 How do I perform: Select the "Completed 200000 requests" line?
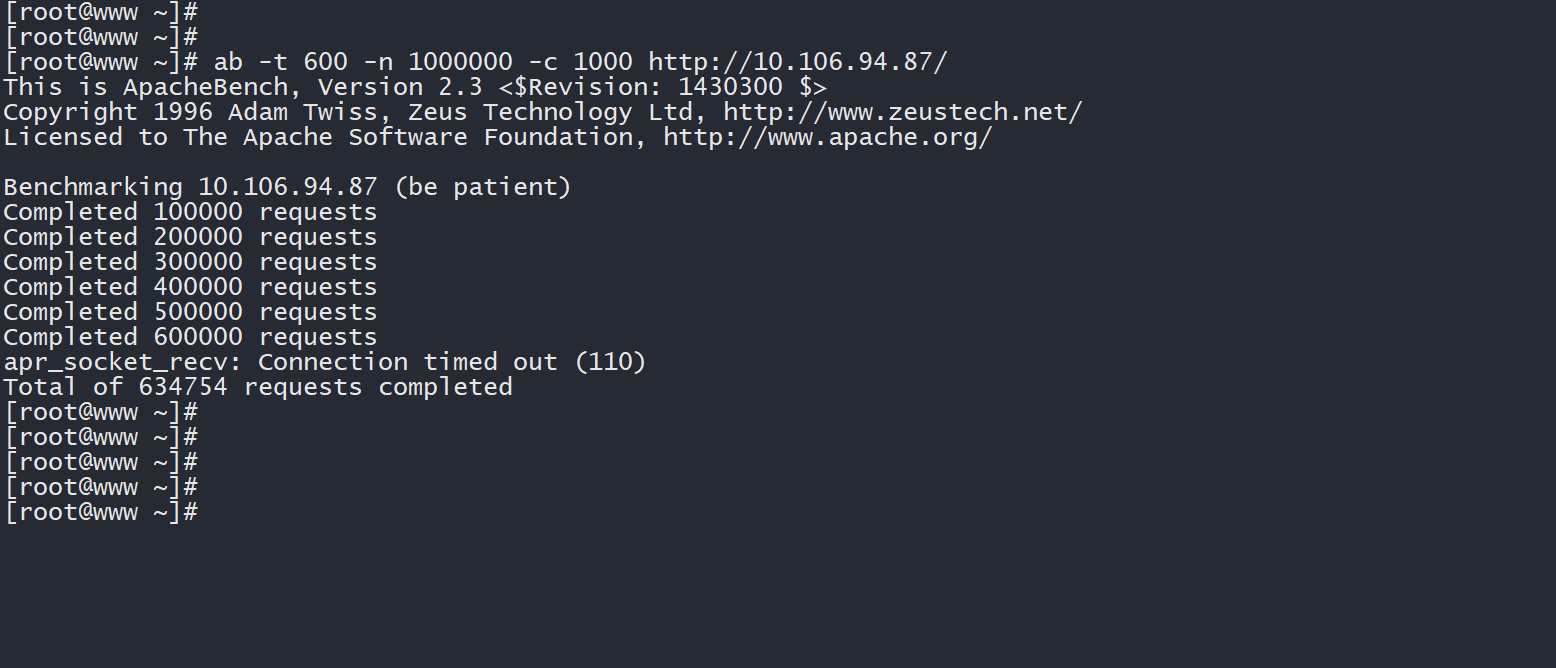[190, 237]
